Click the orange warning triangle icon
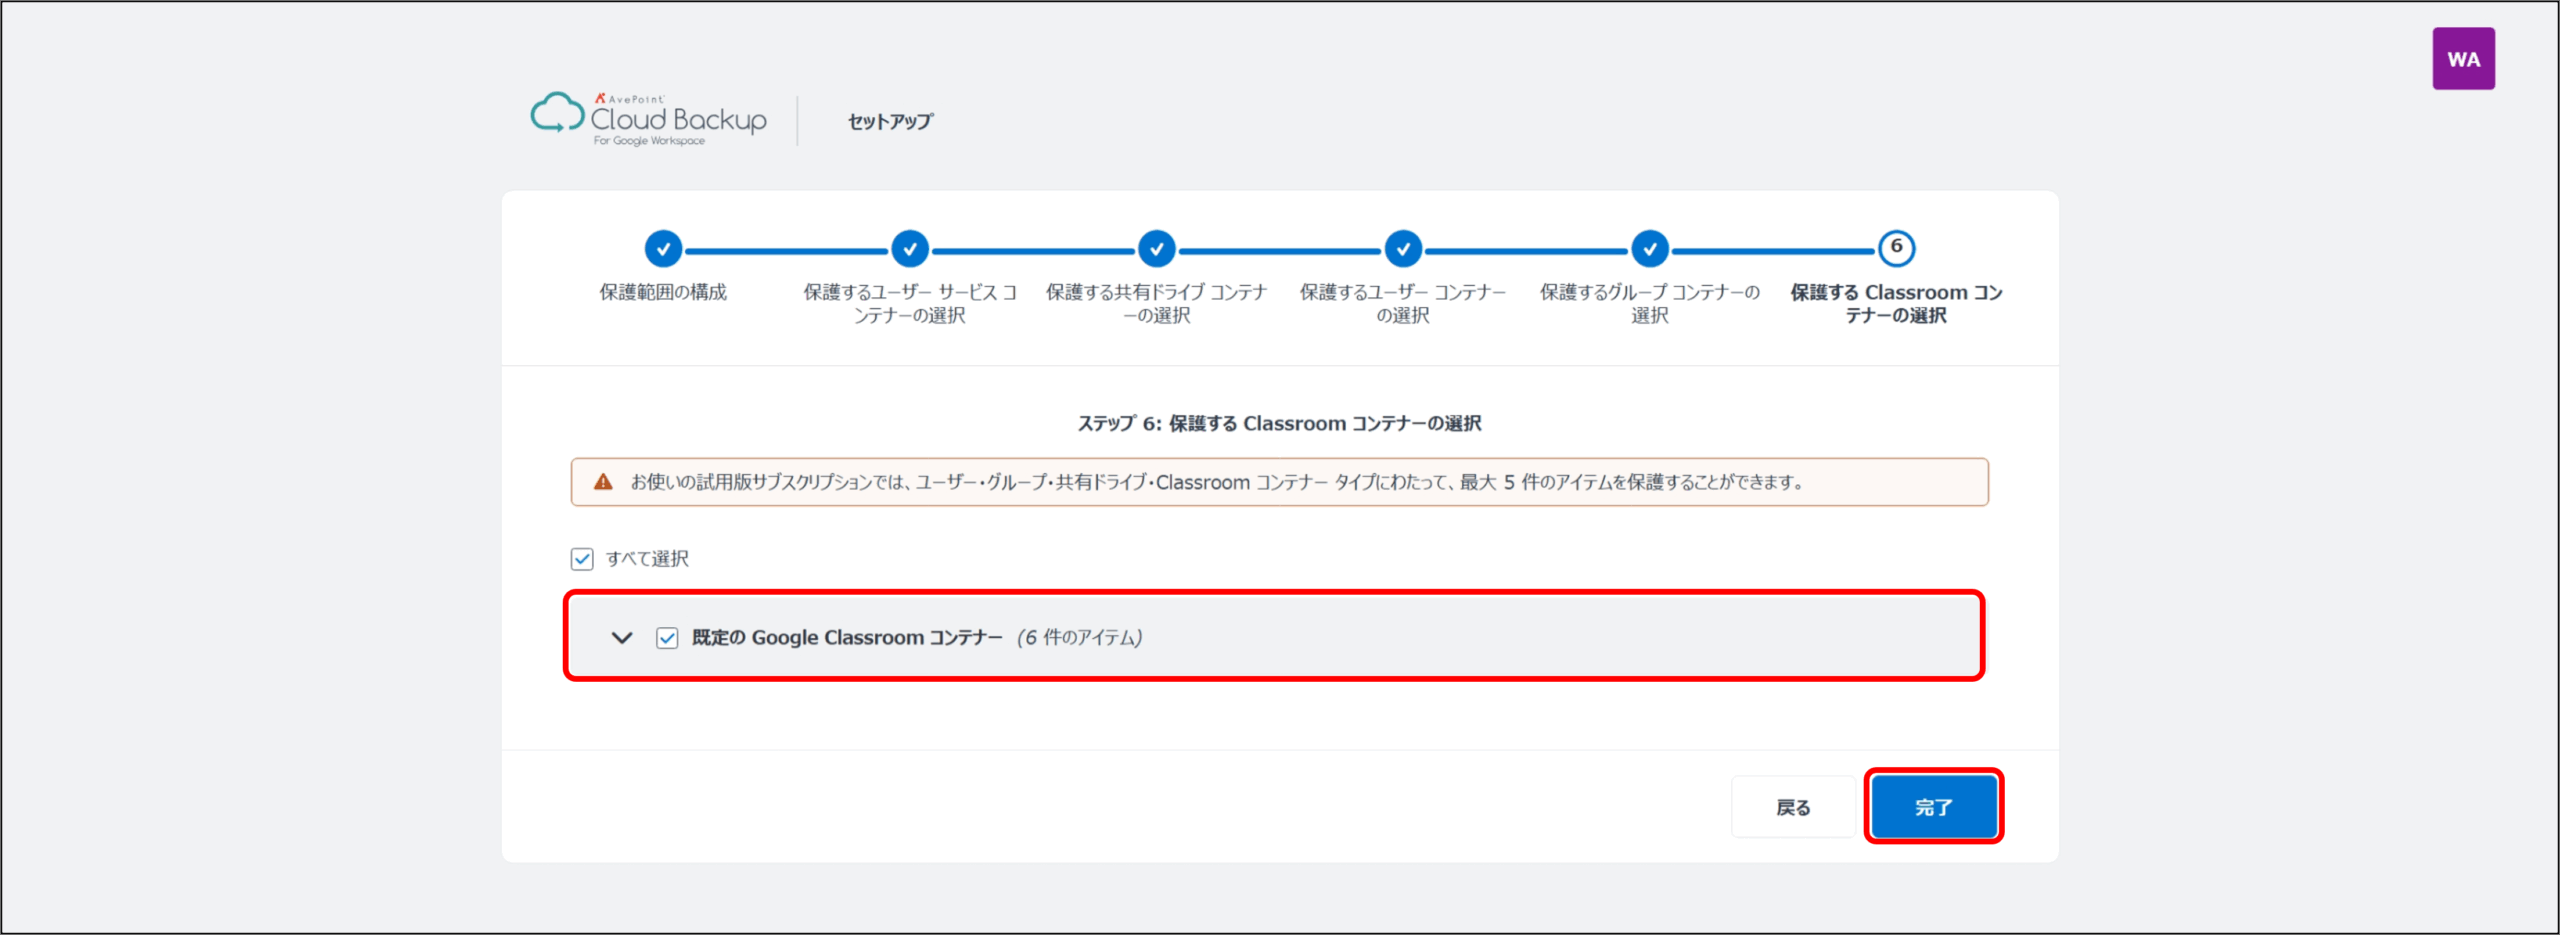The image size is (2560, 935). pos(603,482)
